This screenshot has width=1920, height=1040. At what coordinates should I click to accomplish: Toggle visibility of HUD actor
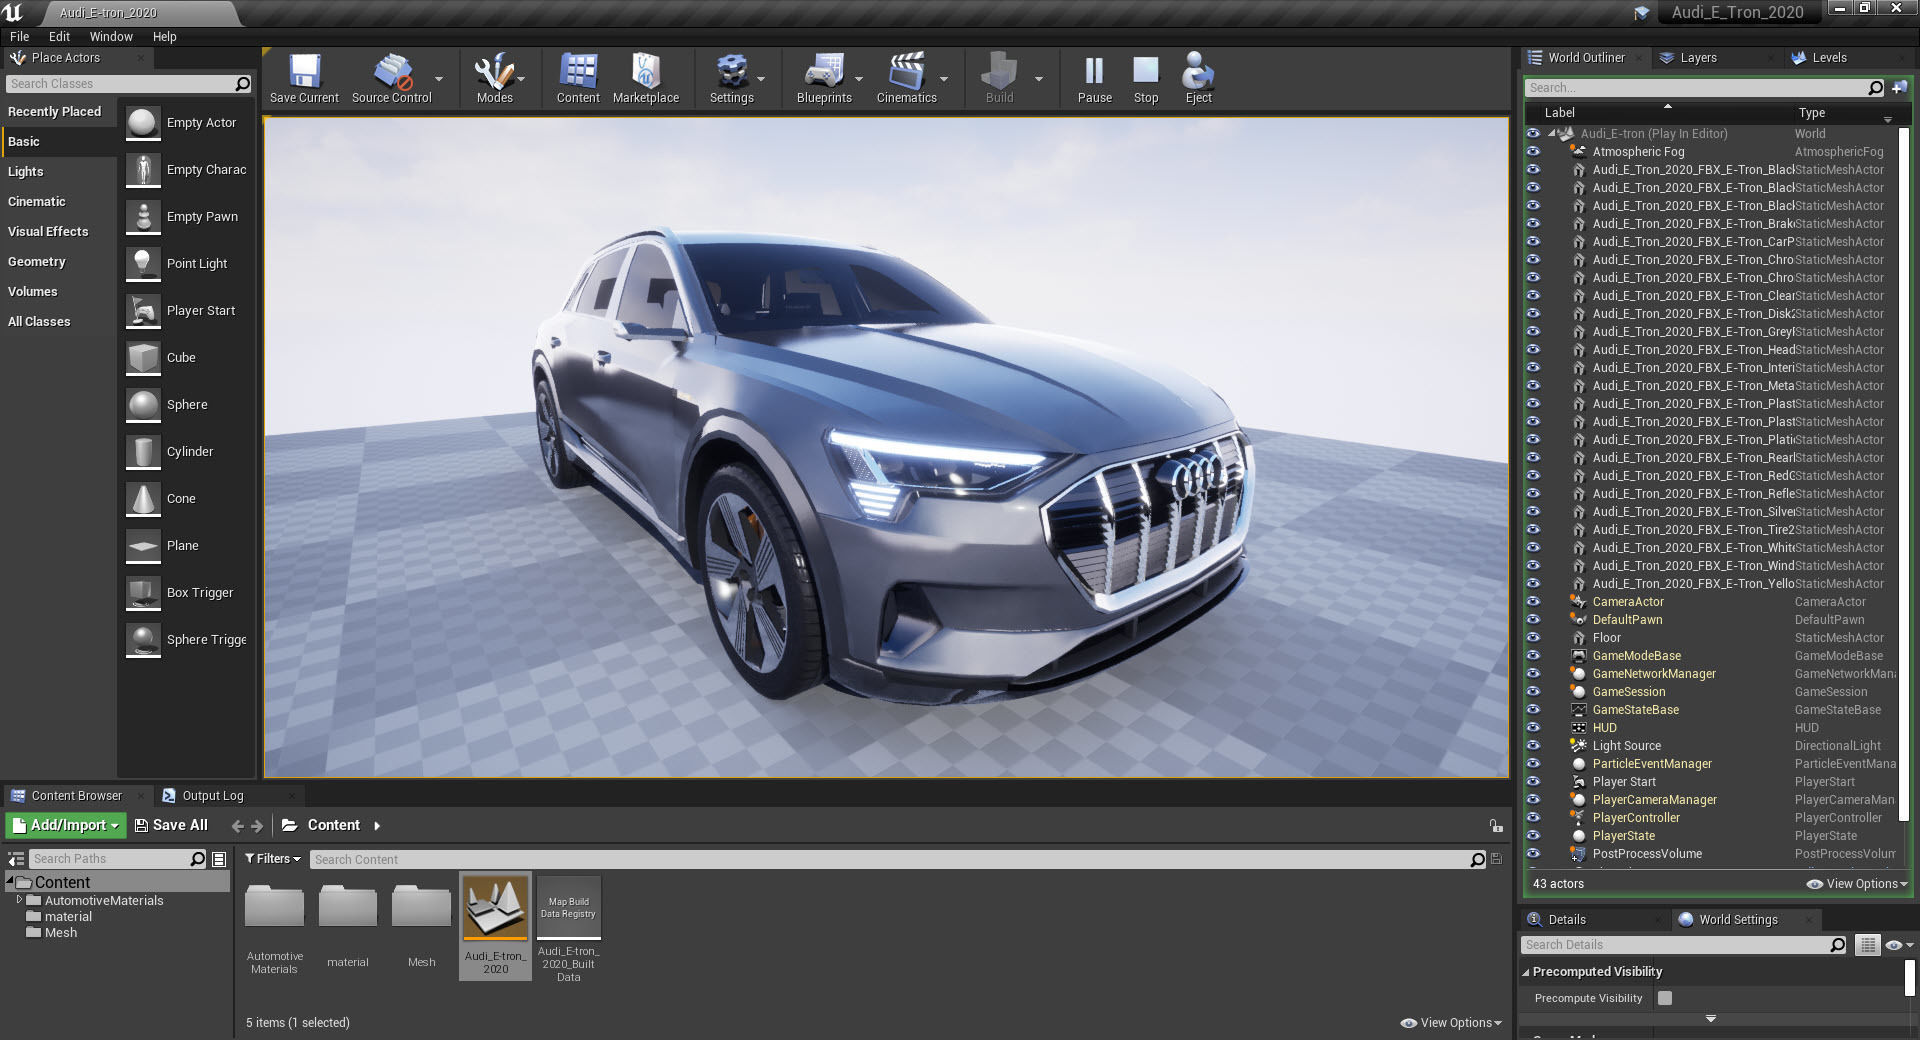[x=1533, y=728]
